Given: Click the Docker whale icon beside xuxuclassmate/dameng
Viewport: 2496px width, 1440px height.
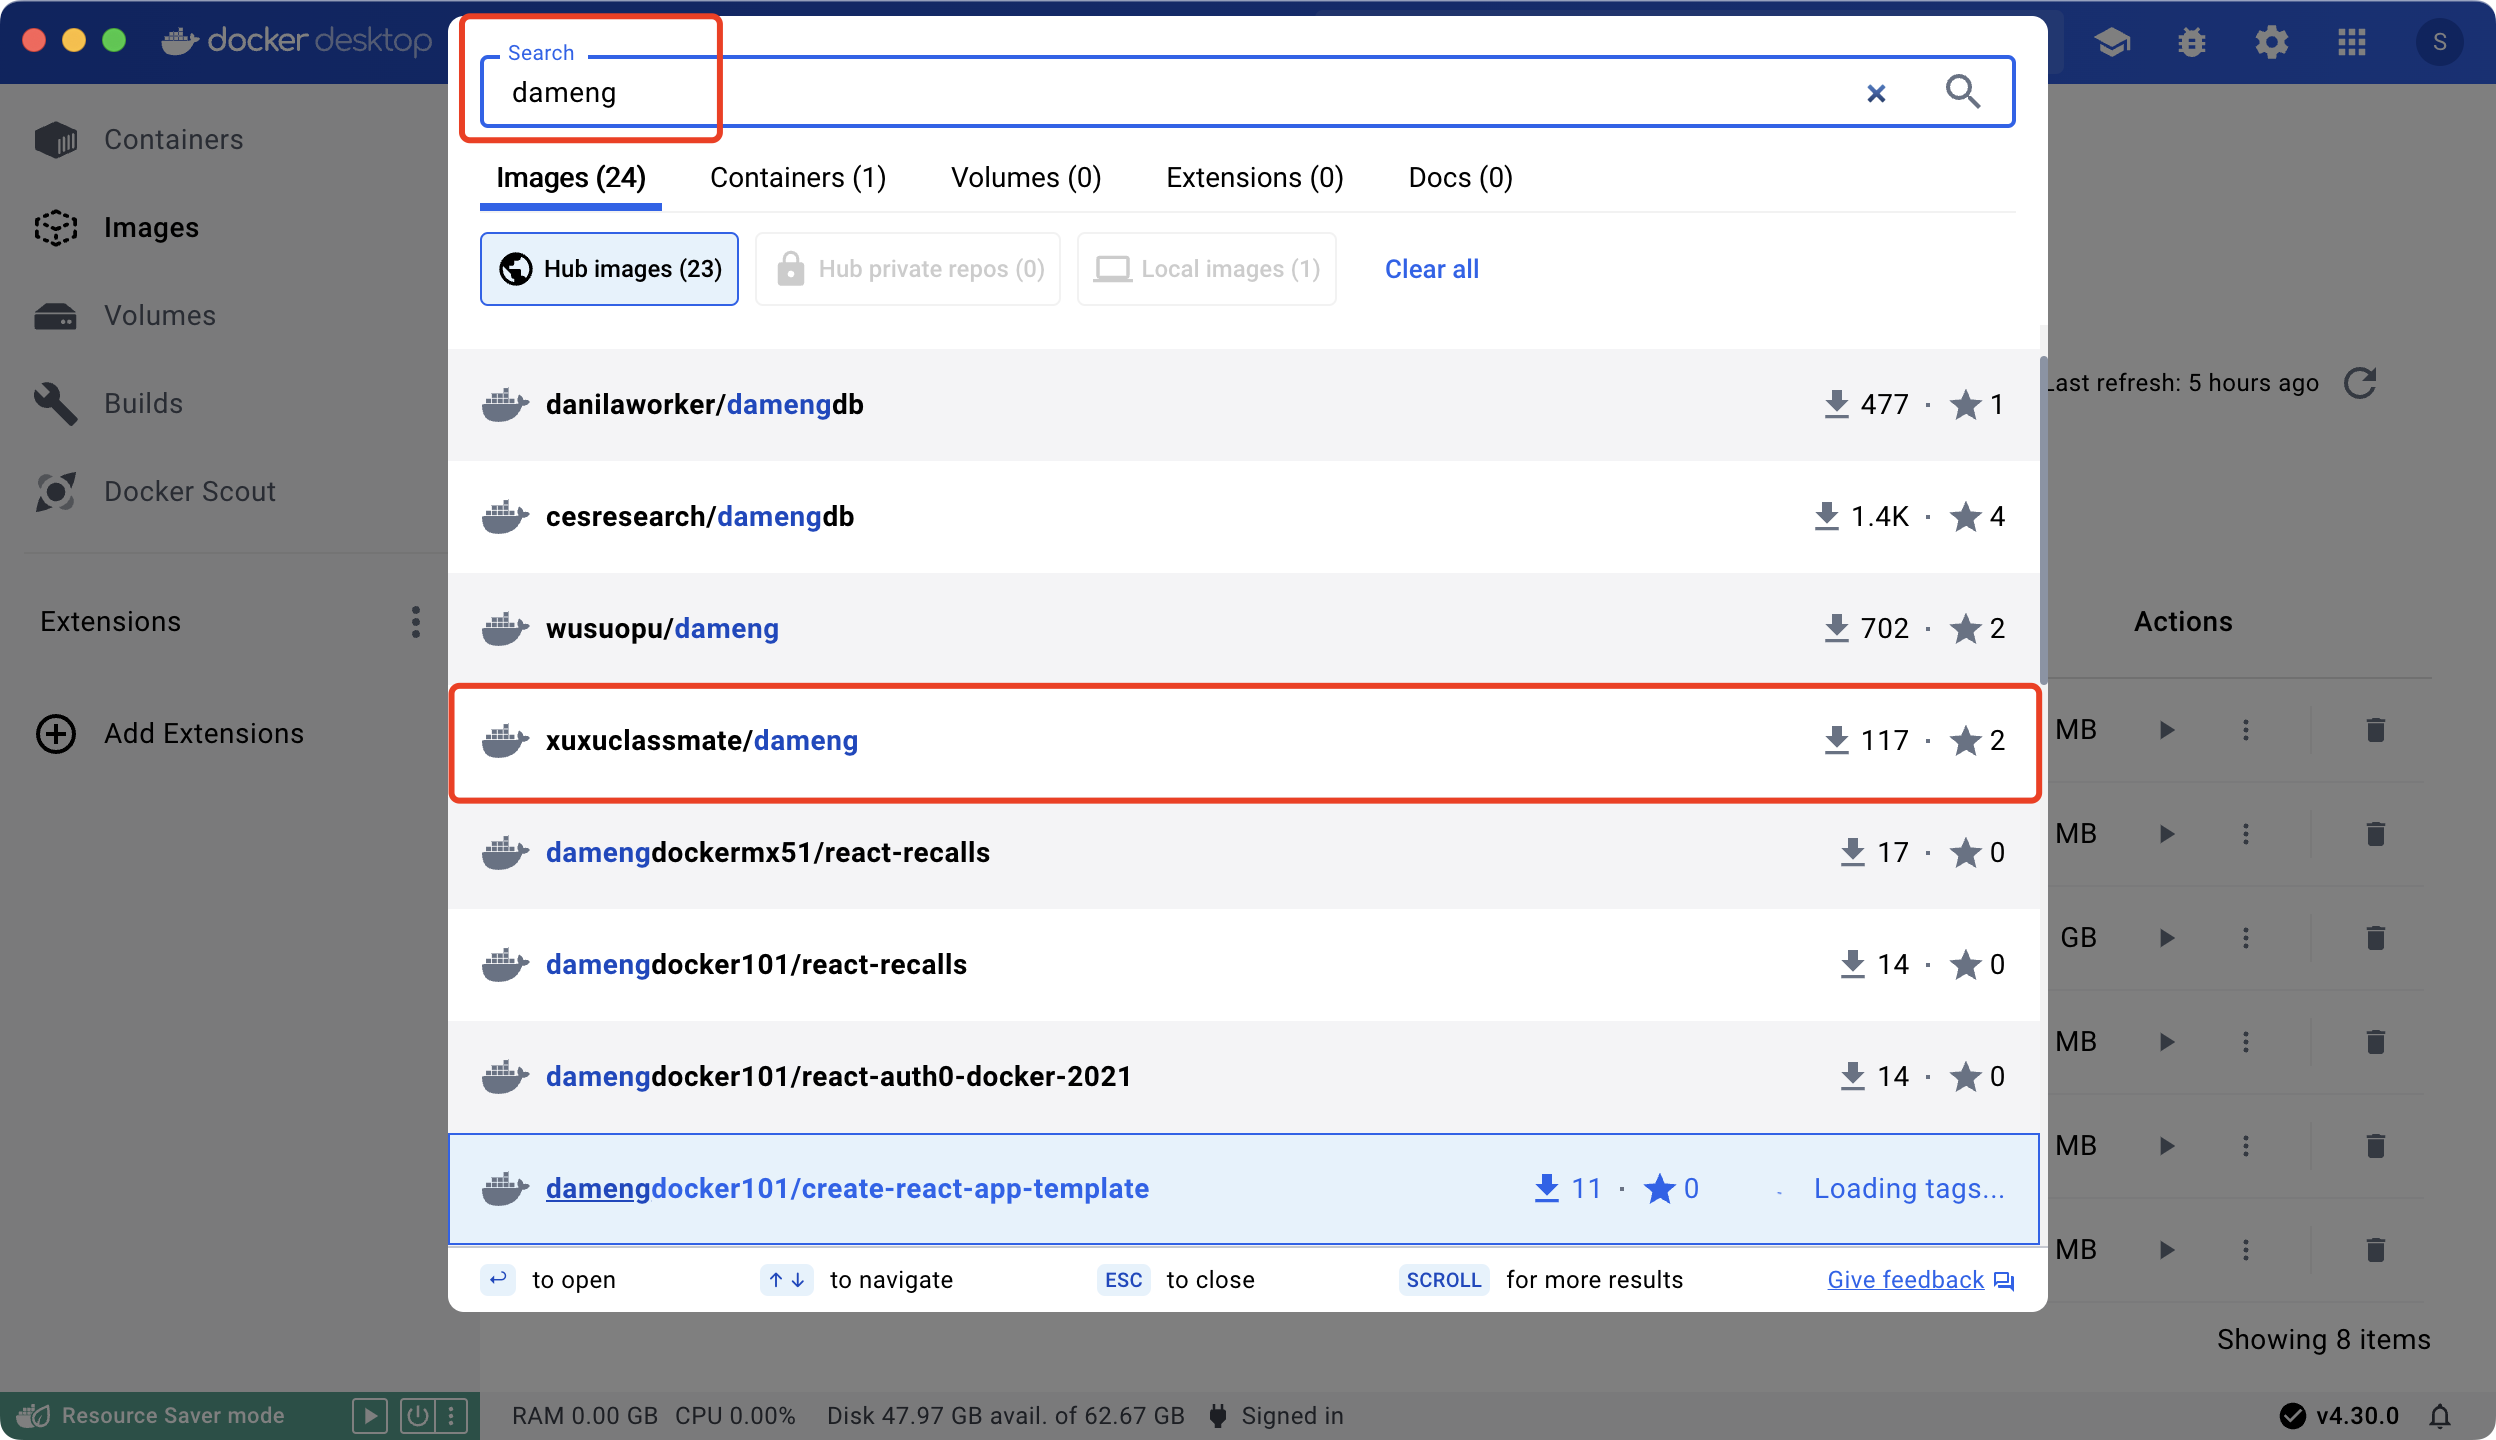Looking at the screenshot, I should (x=505, y=741).
